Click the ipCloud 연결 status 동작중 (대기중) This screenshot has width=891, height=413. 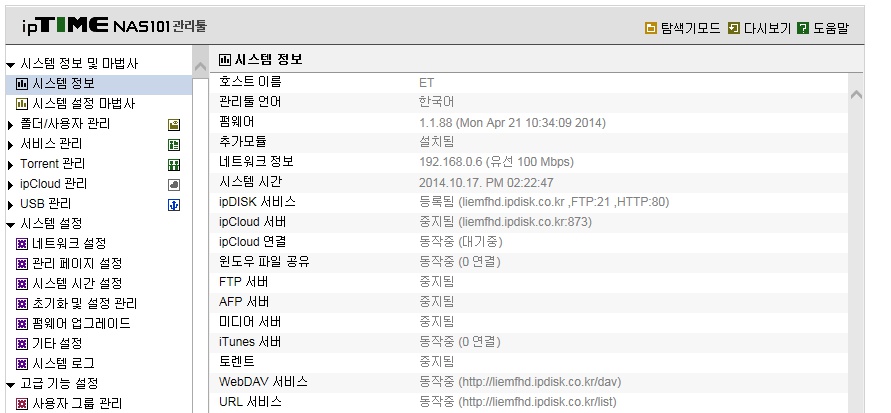pos(461,241)
